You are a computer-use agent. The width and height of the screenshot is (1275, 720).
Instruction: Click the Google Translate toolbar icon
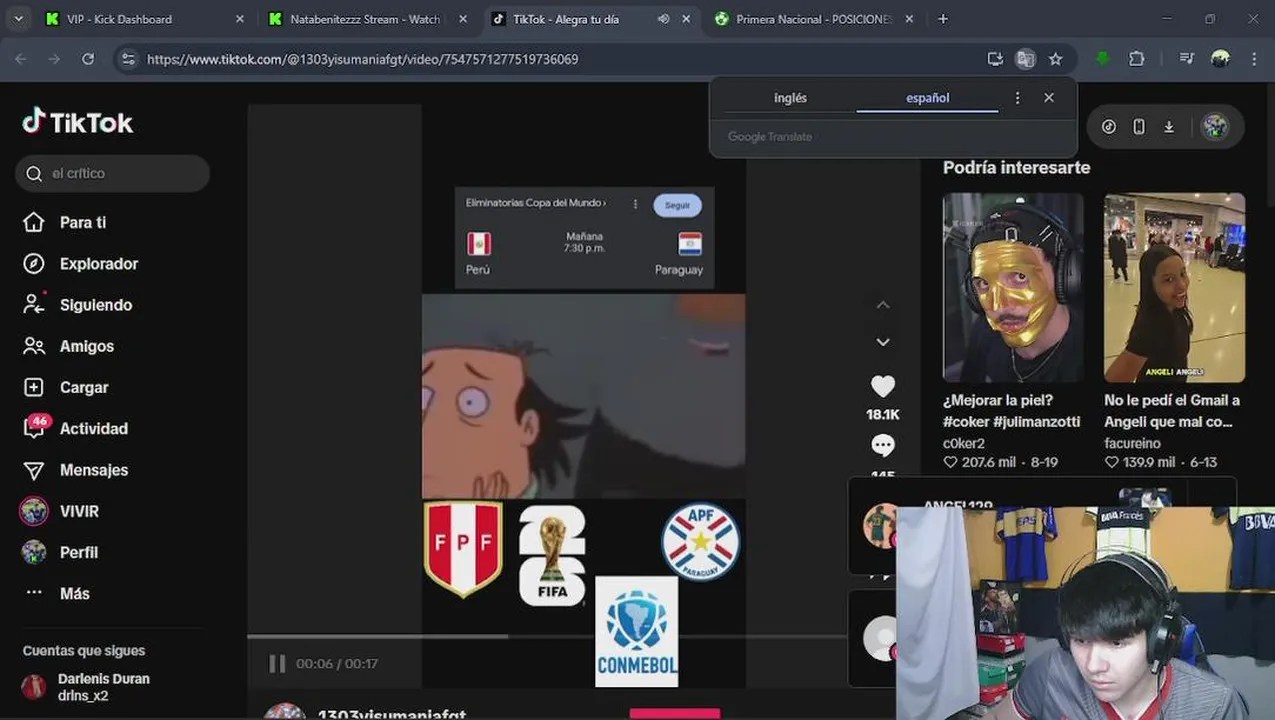click(x=1025, y=59)
